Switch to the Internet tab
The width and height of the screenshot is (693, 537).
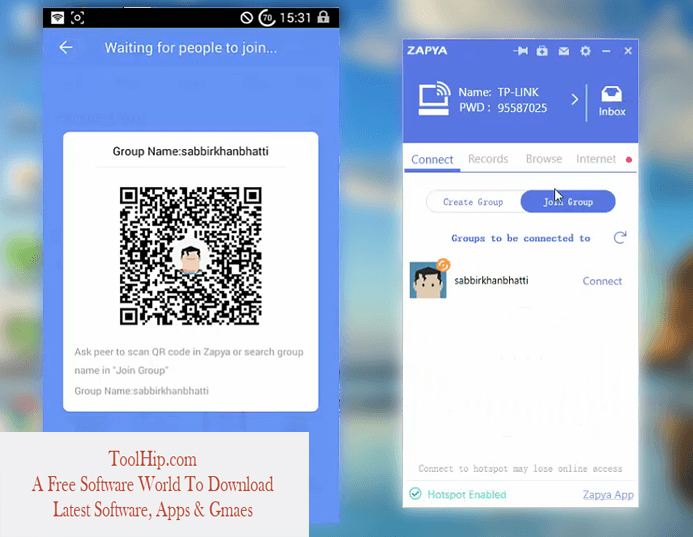(x=596, y=159)
